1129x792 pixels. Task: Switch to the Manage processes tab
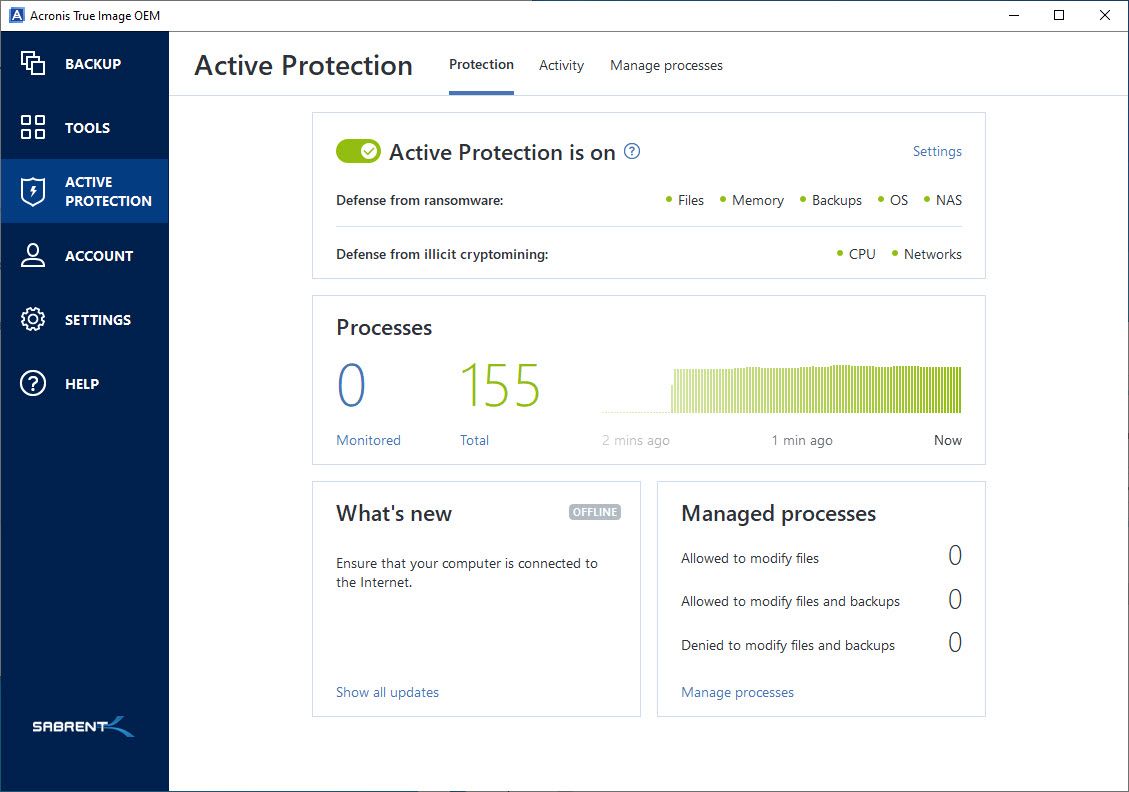[x=666, y=66]
